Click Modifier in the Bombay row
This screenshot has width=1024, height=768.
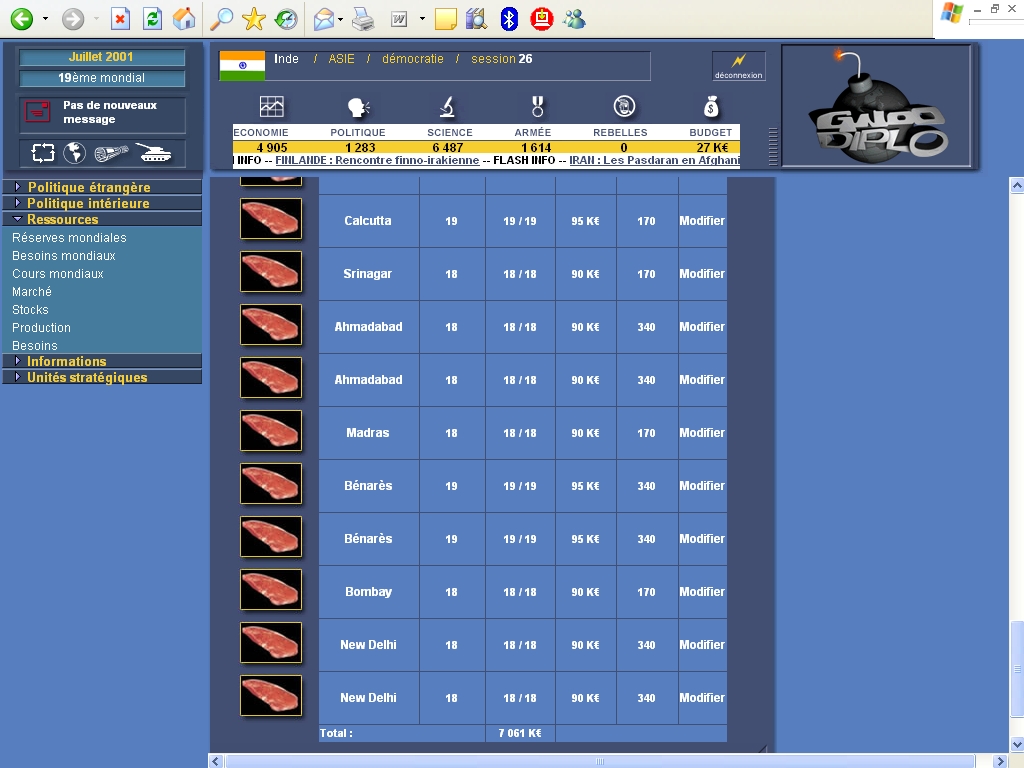pos(702,592)
